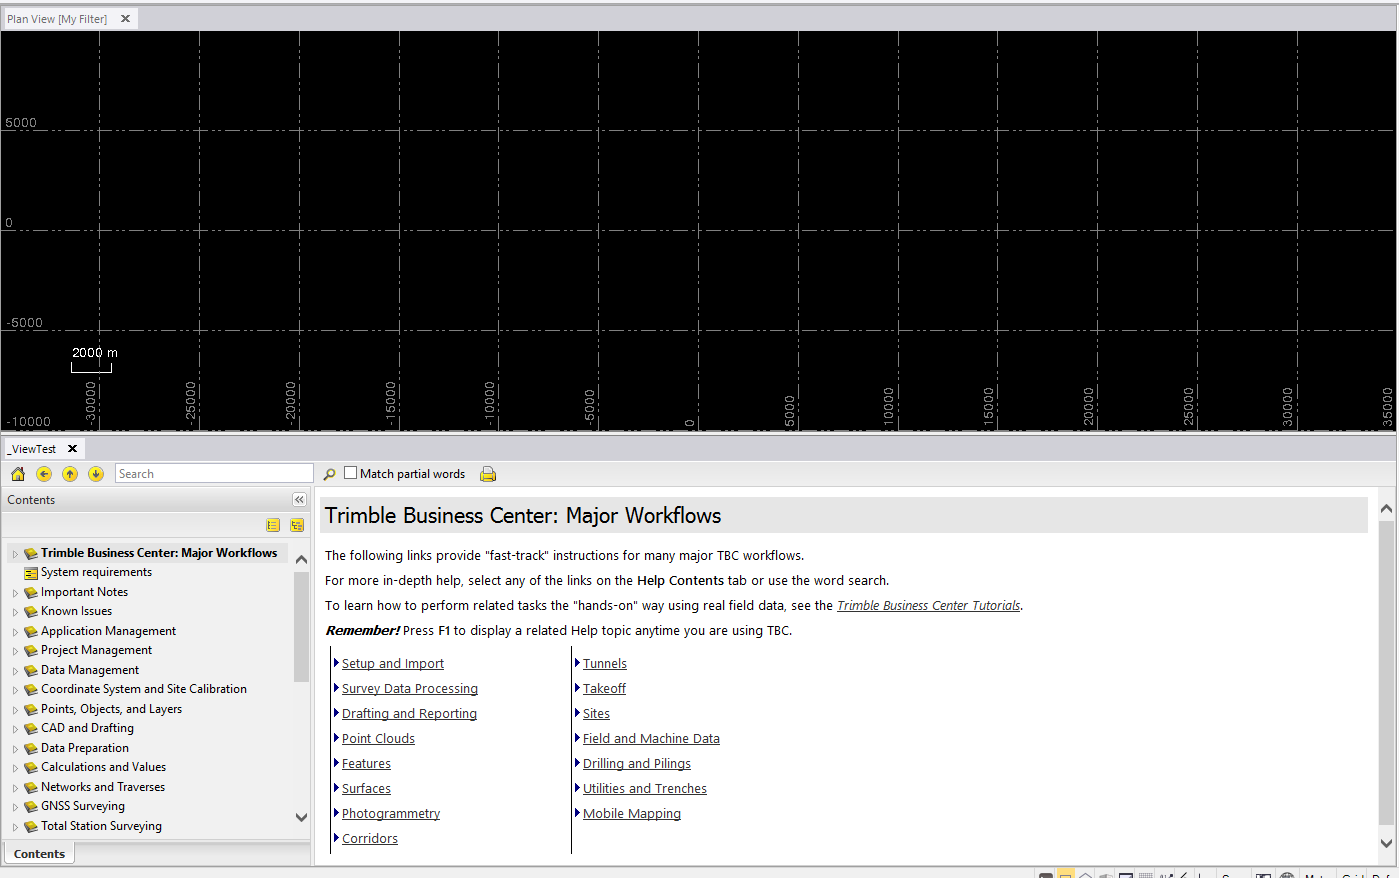The height and width of the screenshot is (878, 1399).
Task: Click the Home icon in help toolbar
Action: [18, 474]
